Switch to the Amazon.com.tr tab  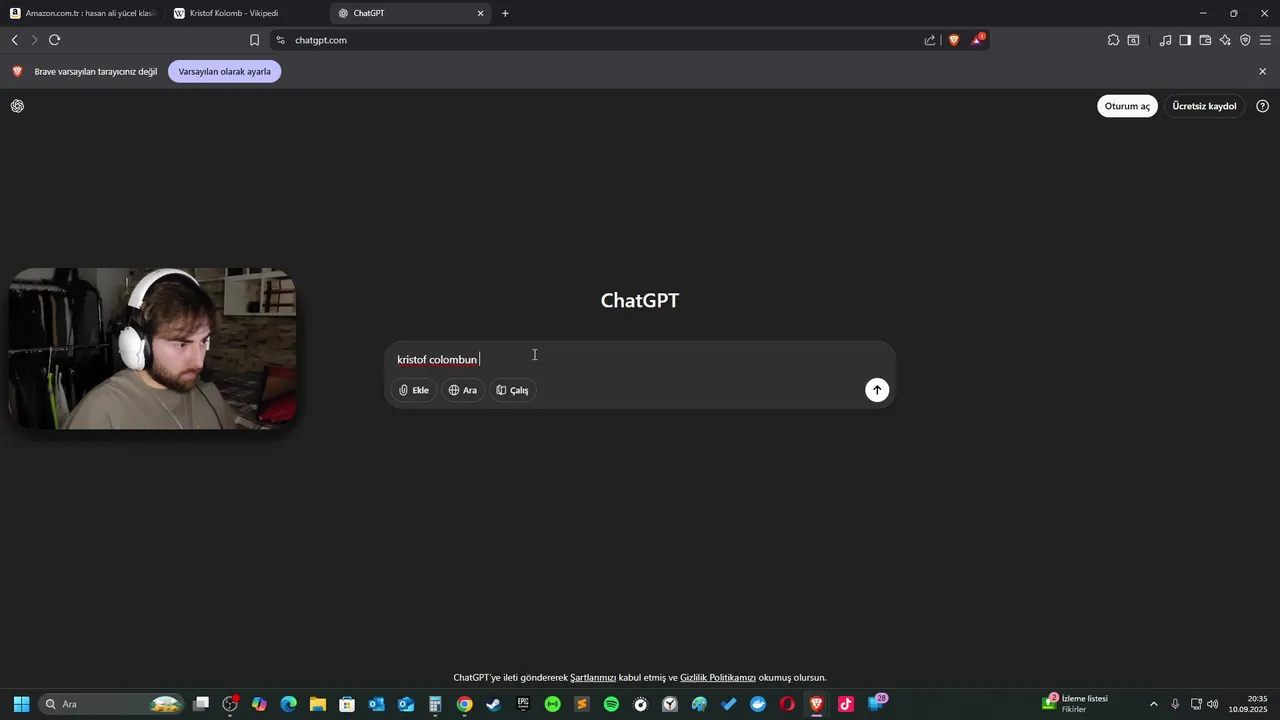83,13
